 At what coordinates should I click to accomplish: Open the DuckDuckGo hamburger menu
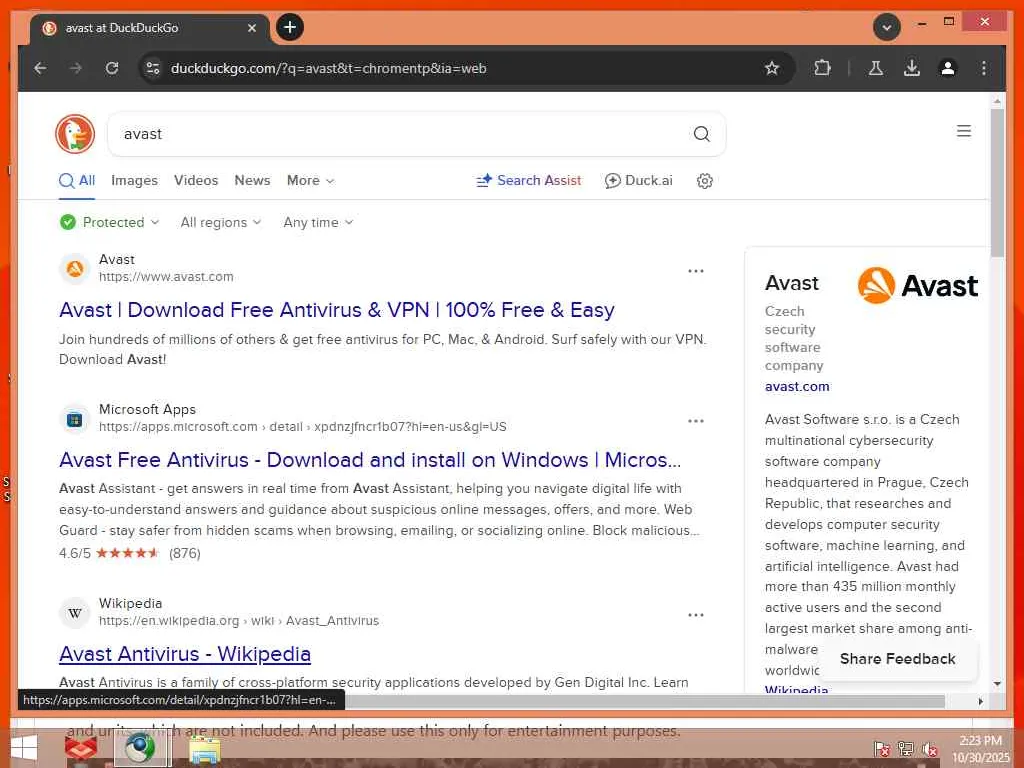coord(964,131)
